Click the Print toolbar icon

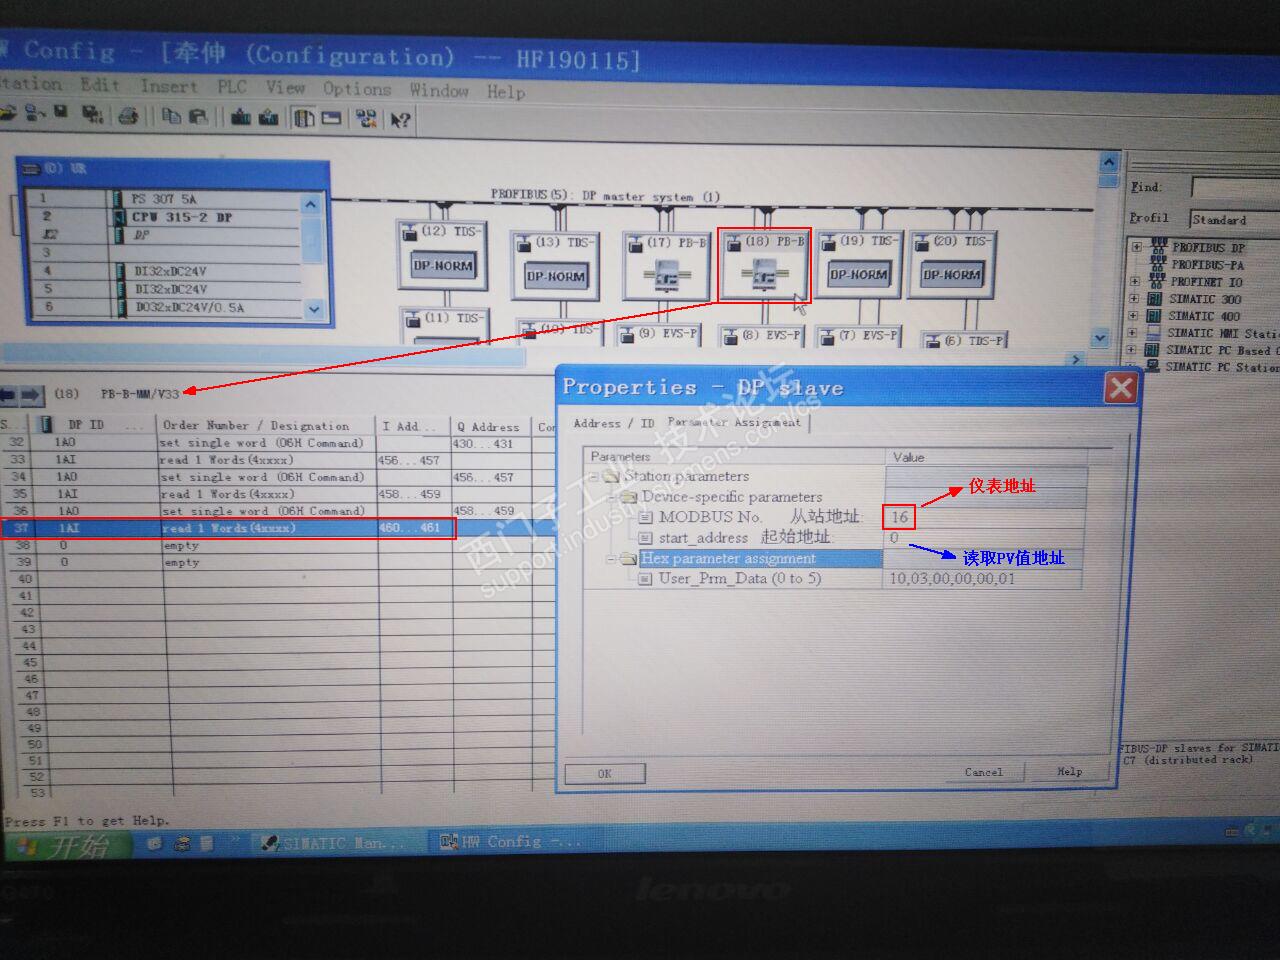point(128,116)
